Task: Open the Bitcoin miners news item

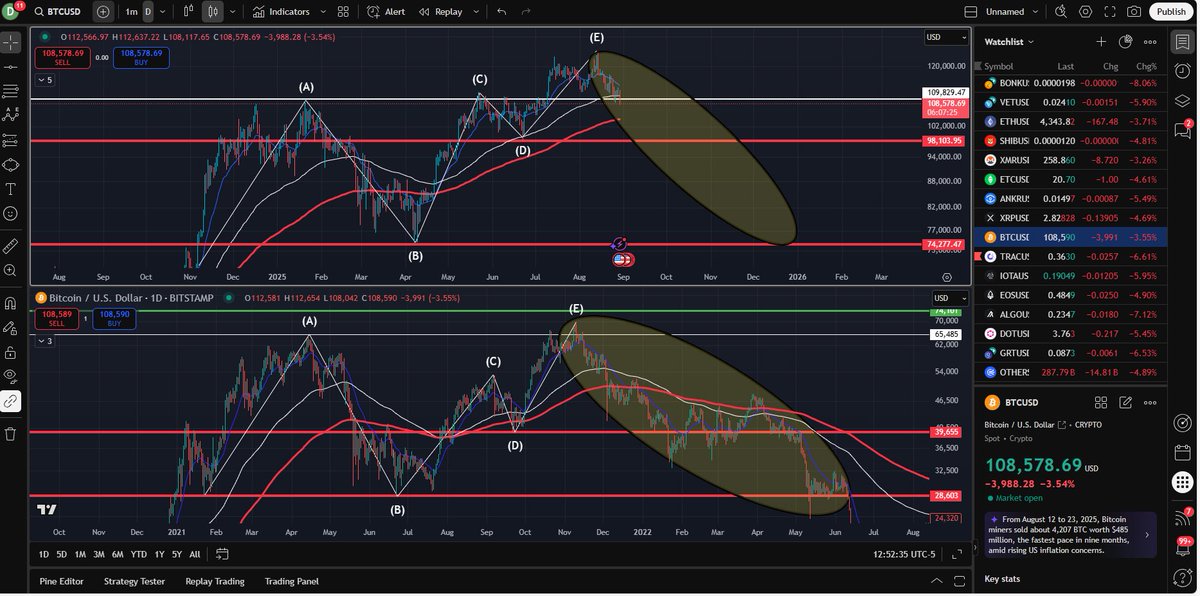Action: 1069,535
